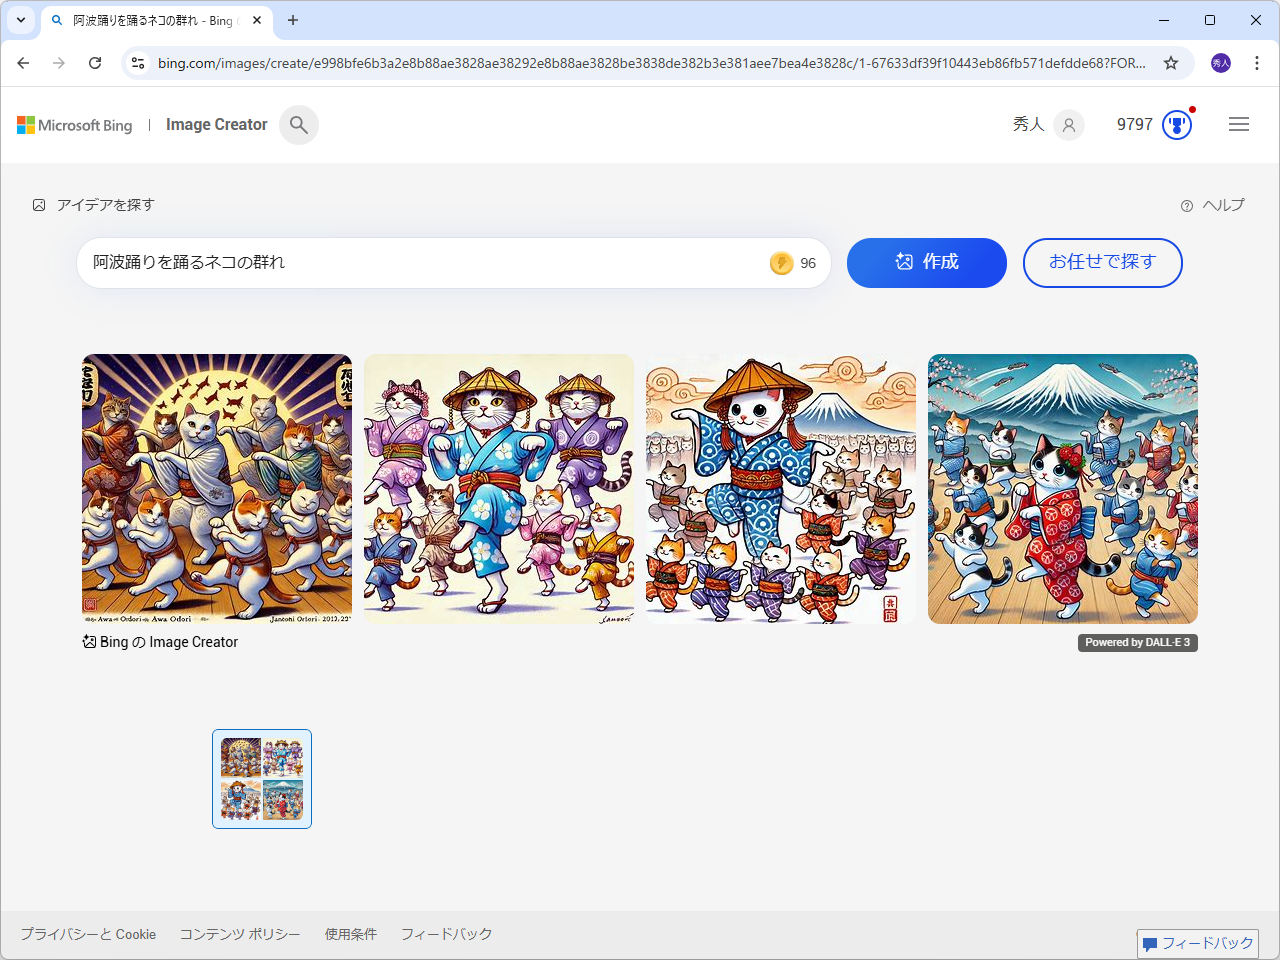Open Chrome's three-dot menu

tap(1257, 62)
